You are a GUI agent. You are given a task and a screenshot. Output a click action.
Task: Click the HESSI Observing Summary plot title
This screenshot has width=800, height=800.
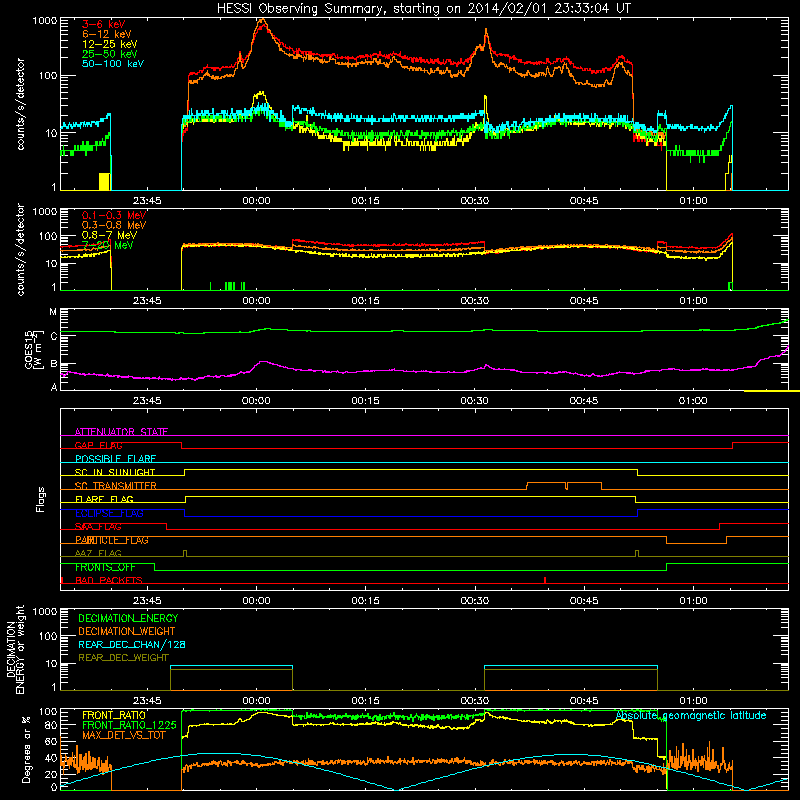pyautogui.click(x=424, y=9)
